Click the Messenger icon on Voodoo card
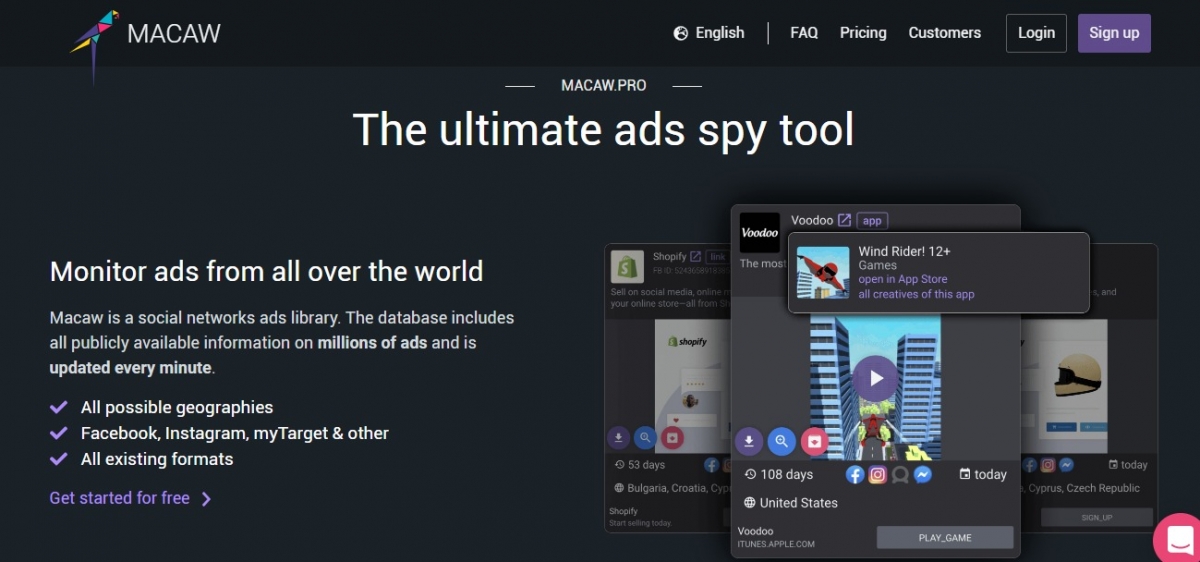Viewport: 1200px width, 562px height. coord(923,474)
